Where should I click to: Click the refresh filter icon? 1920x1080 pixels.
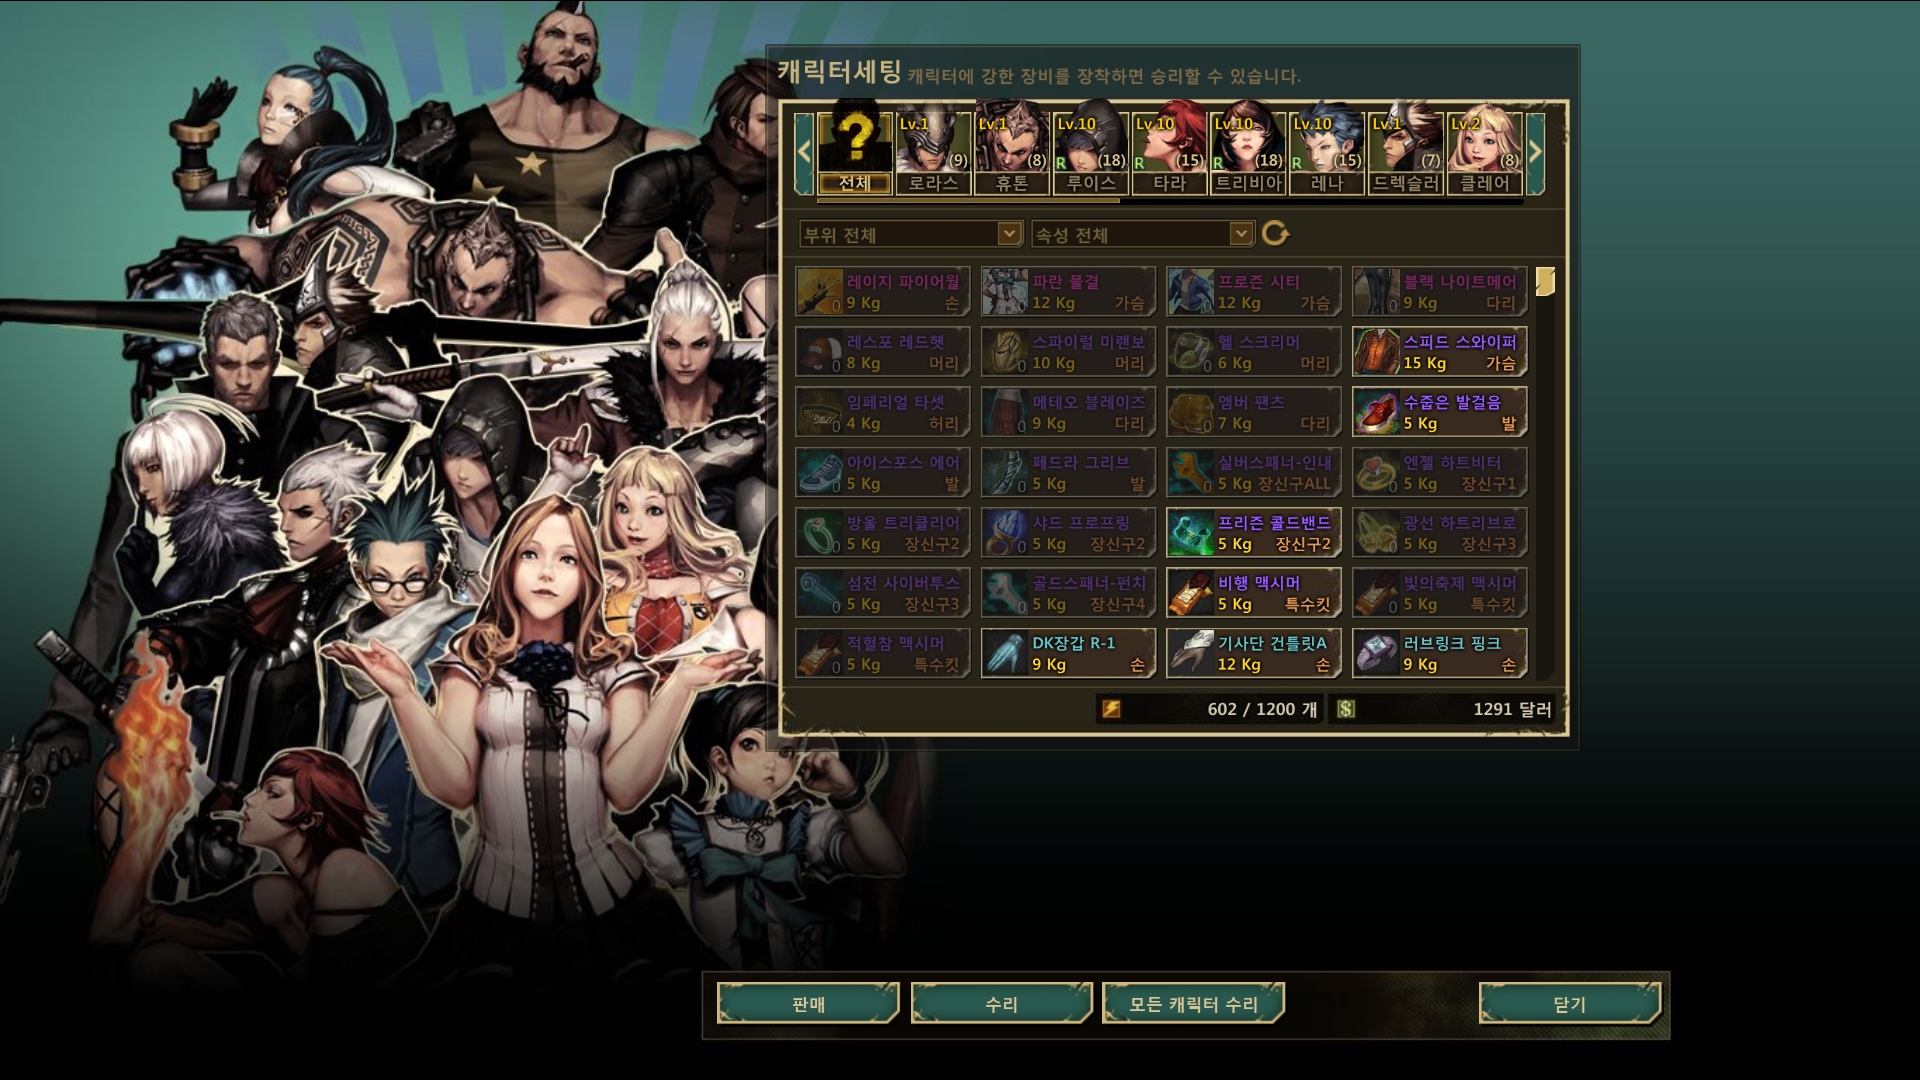coord(1275,233)
